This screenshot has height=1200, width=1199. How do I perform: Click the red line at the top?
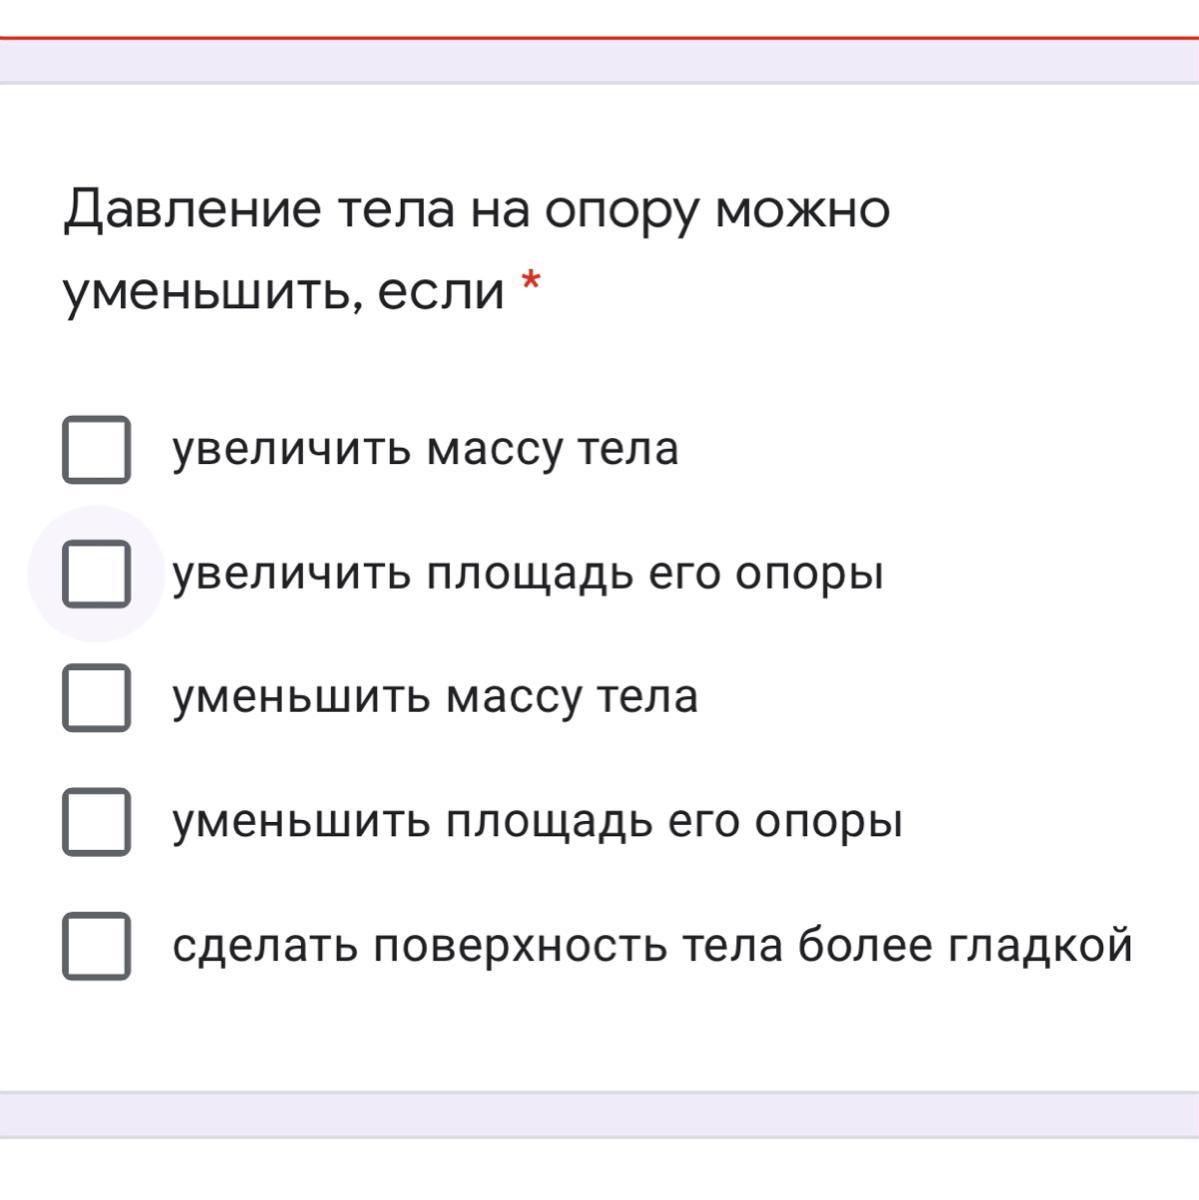point(599,38)
